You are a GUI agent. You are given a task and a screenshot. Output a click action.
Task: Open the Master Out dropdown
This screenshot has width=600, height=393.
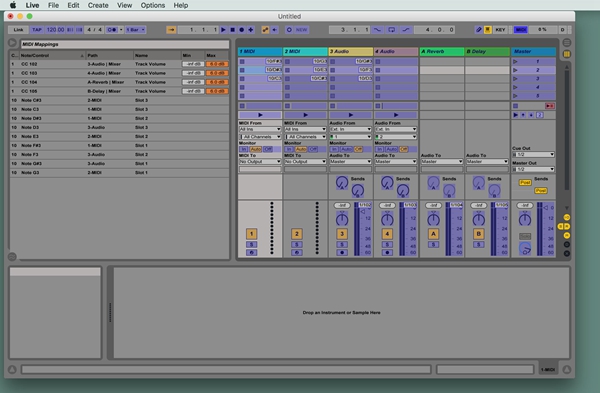click(533, 169)
